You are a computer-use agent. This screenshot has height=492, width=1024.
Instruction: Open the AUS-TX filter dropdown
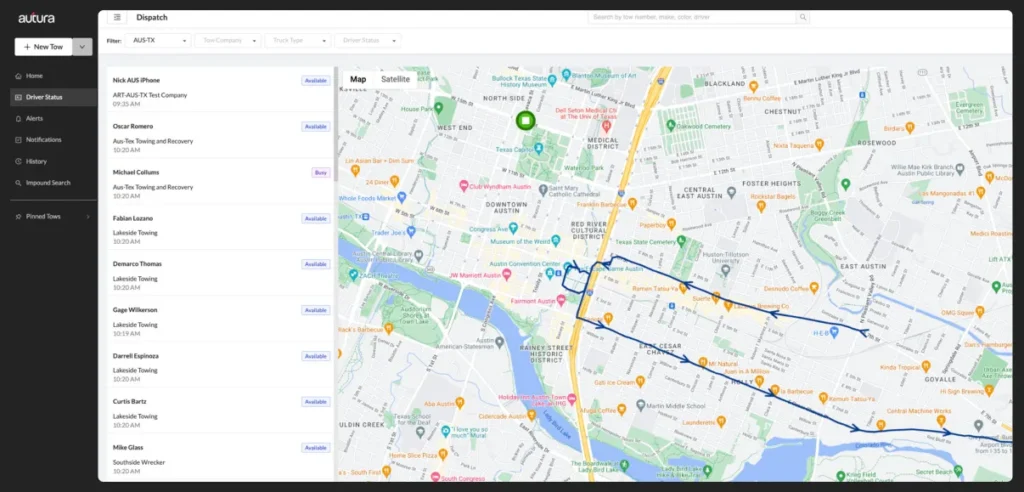pyautogui.click(x=159, y=41)
